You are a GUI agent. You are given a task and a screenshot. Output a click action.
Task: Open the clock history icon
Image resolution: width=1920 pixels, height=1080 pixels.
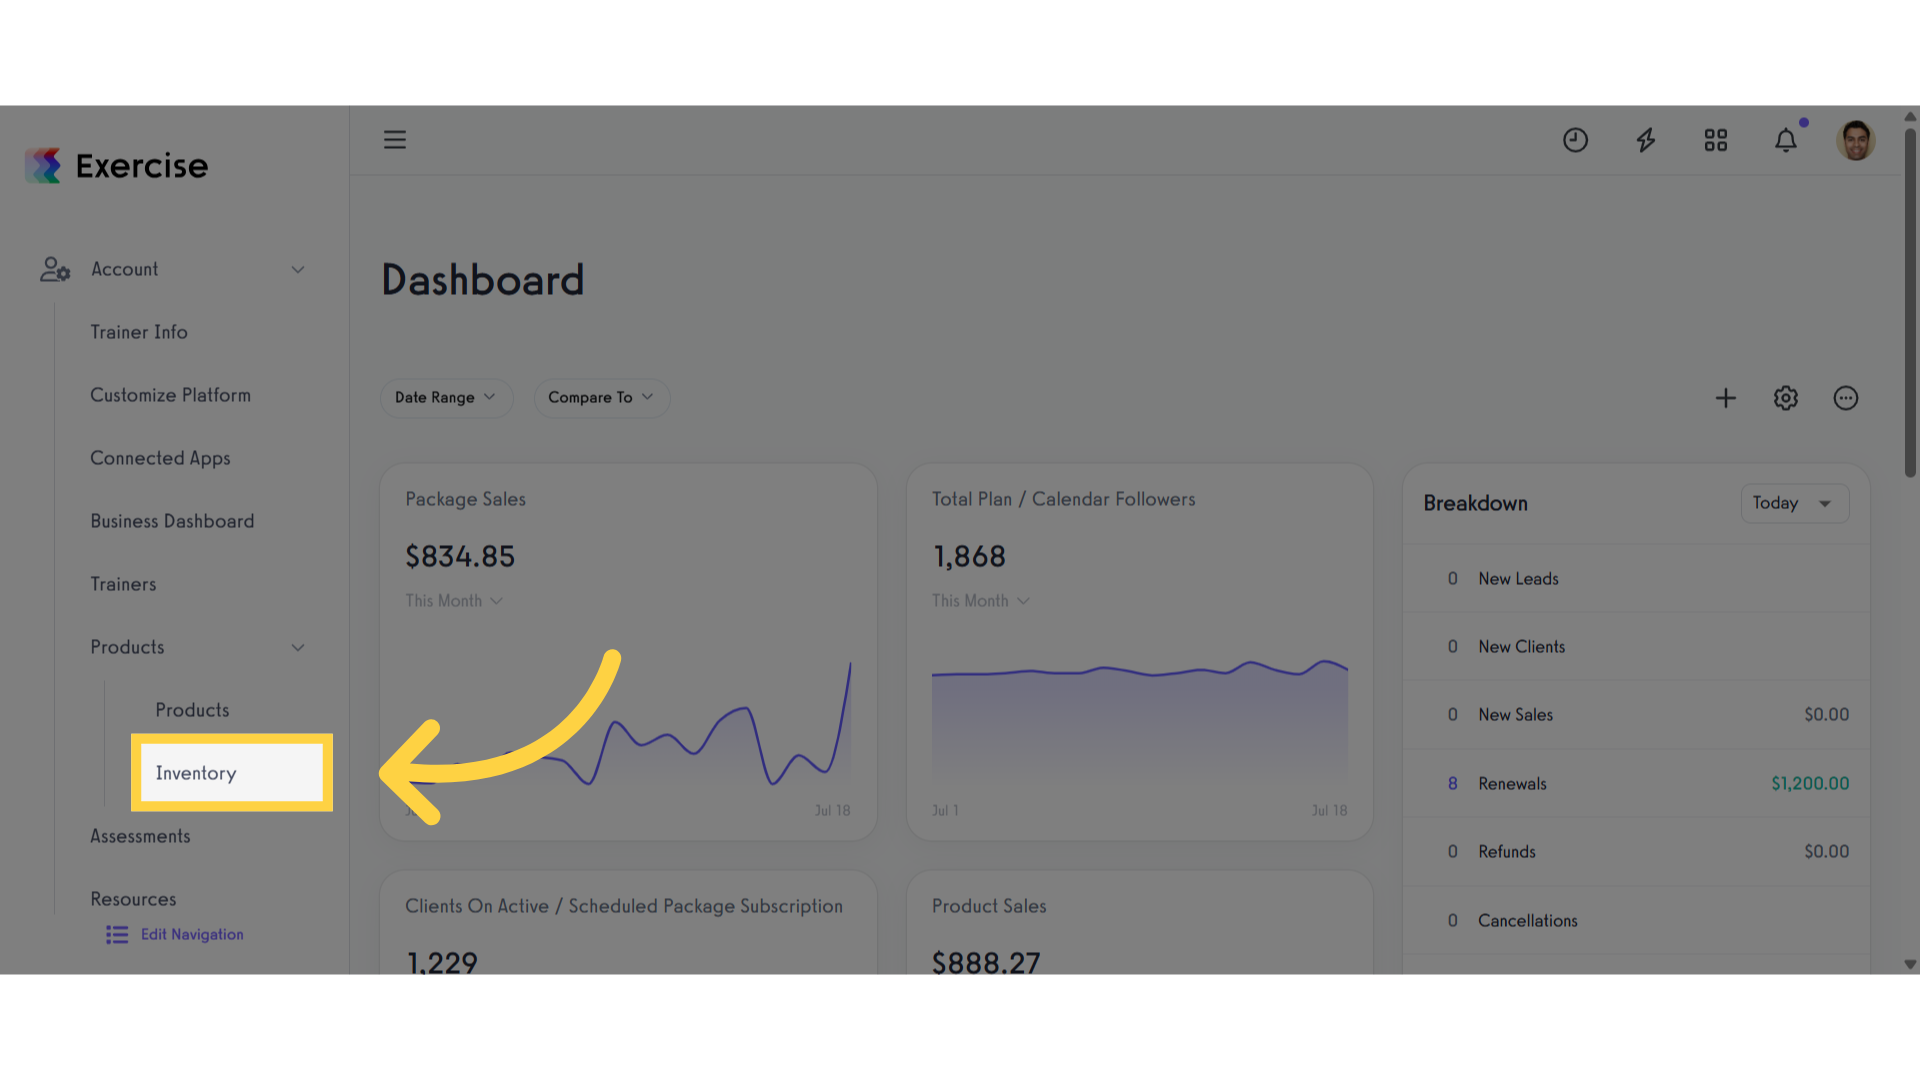tap(1576, 140)
